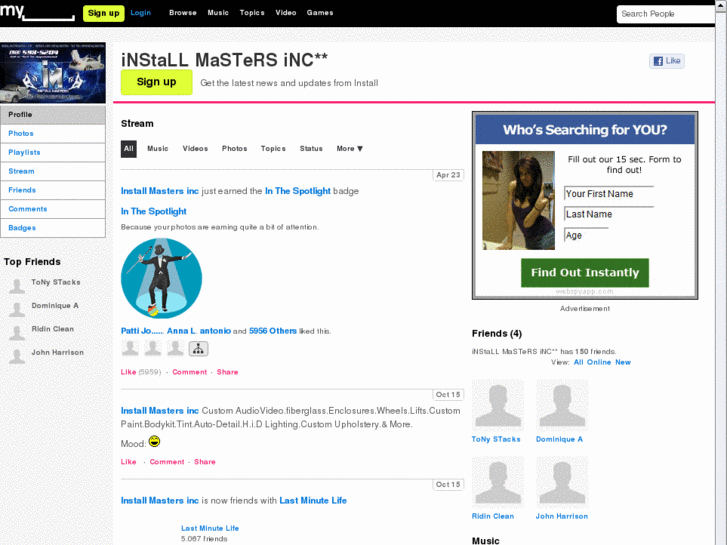This screenshot has width=727, height=545.
Task: Select the Topics stream filter tab
Action: [273, 149]
